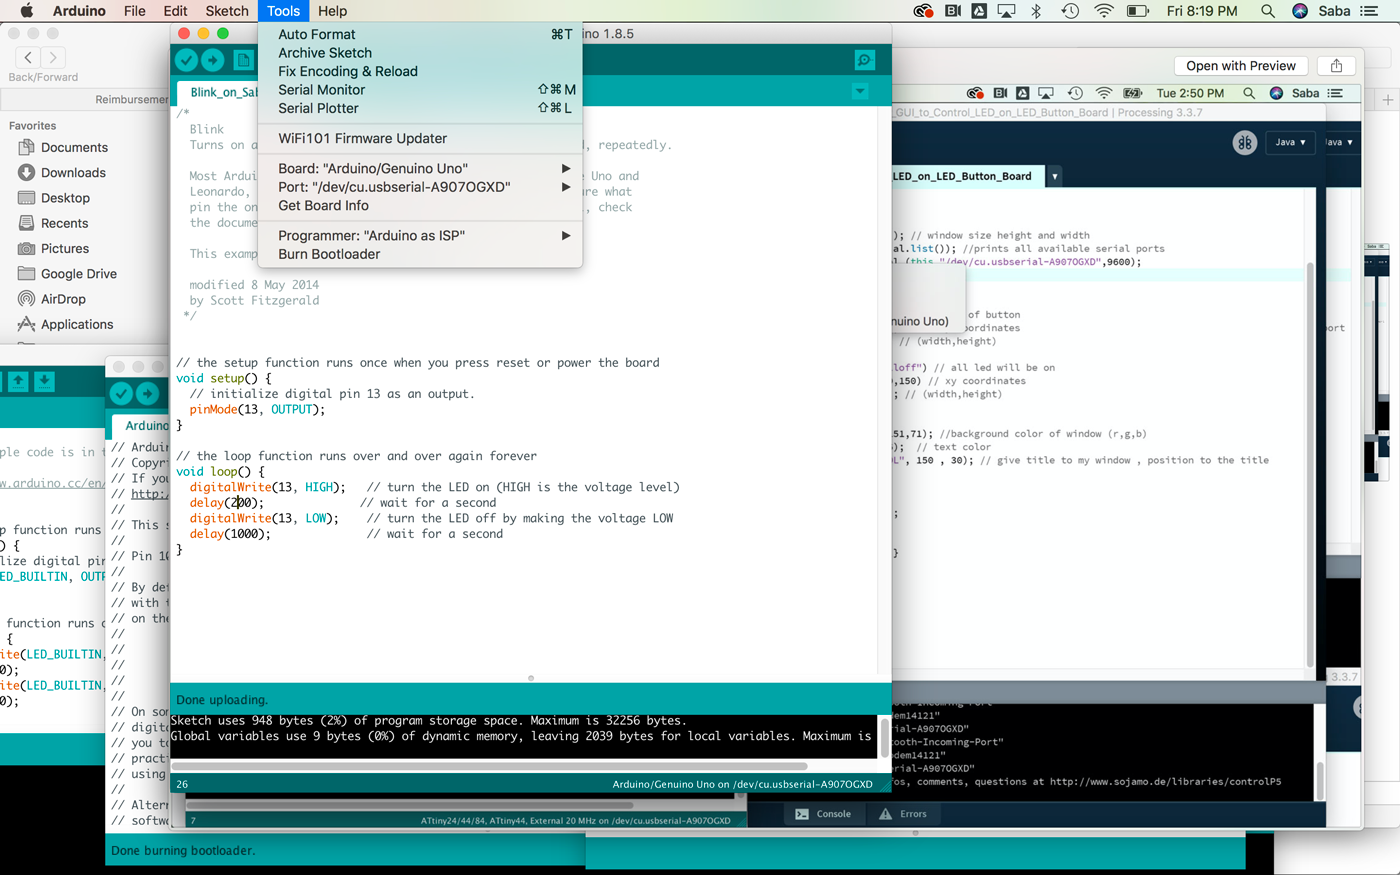The image size is (1400, 875).
Task: Open the Apple menu
Action: (27, 11)
